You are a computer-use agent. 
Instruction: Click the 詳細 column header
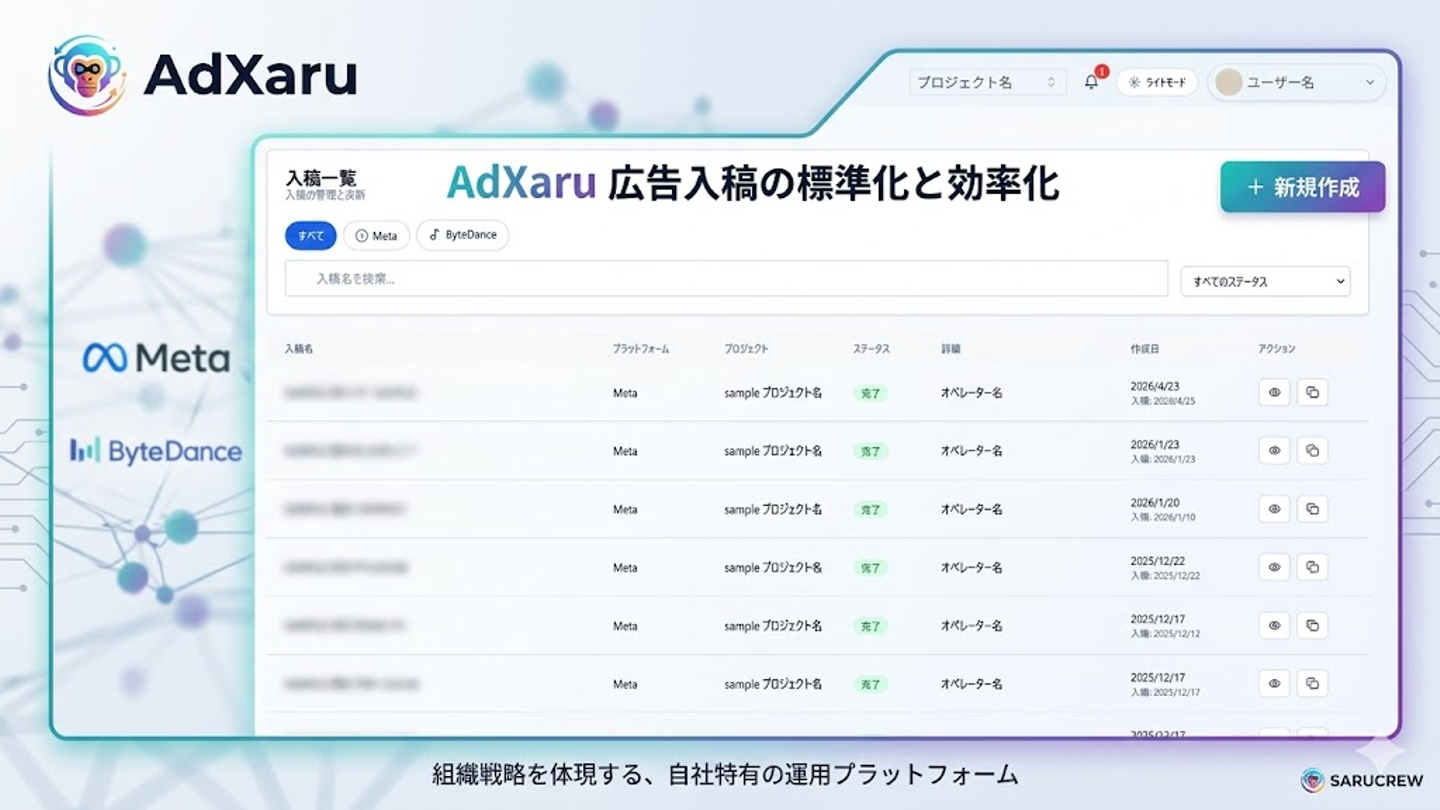[950, 349]
